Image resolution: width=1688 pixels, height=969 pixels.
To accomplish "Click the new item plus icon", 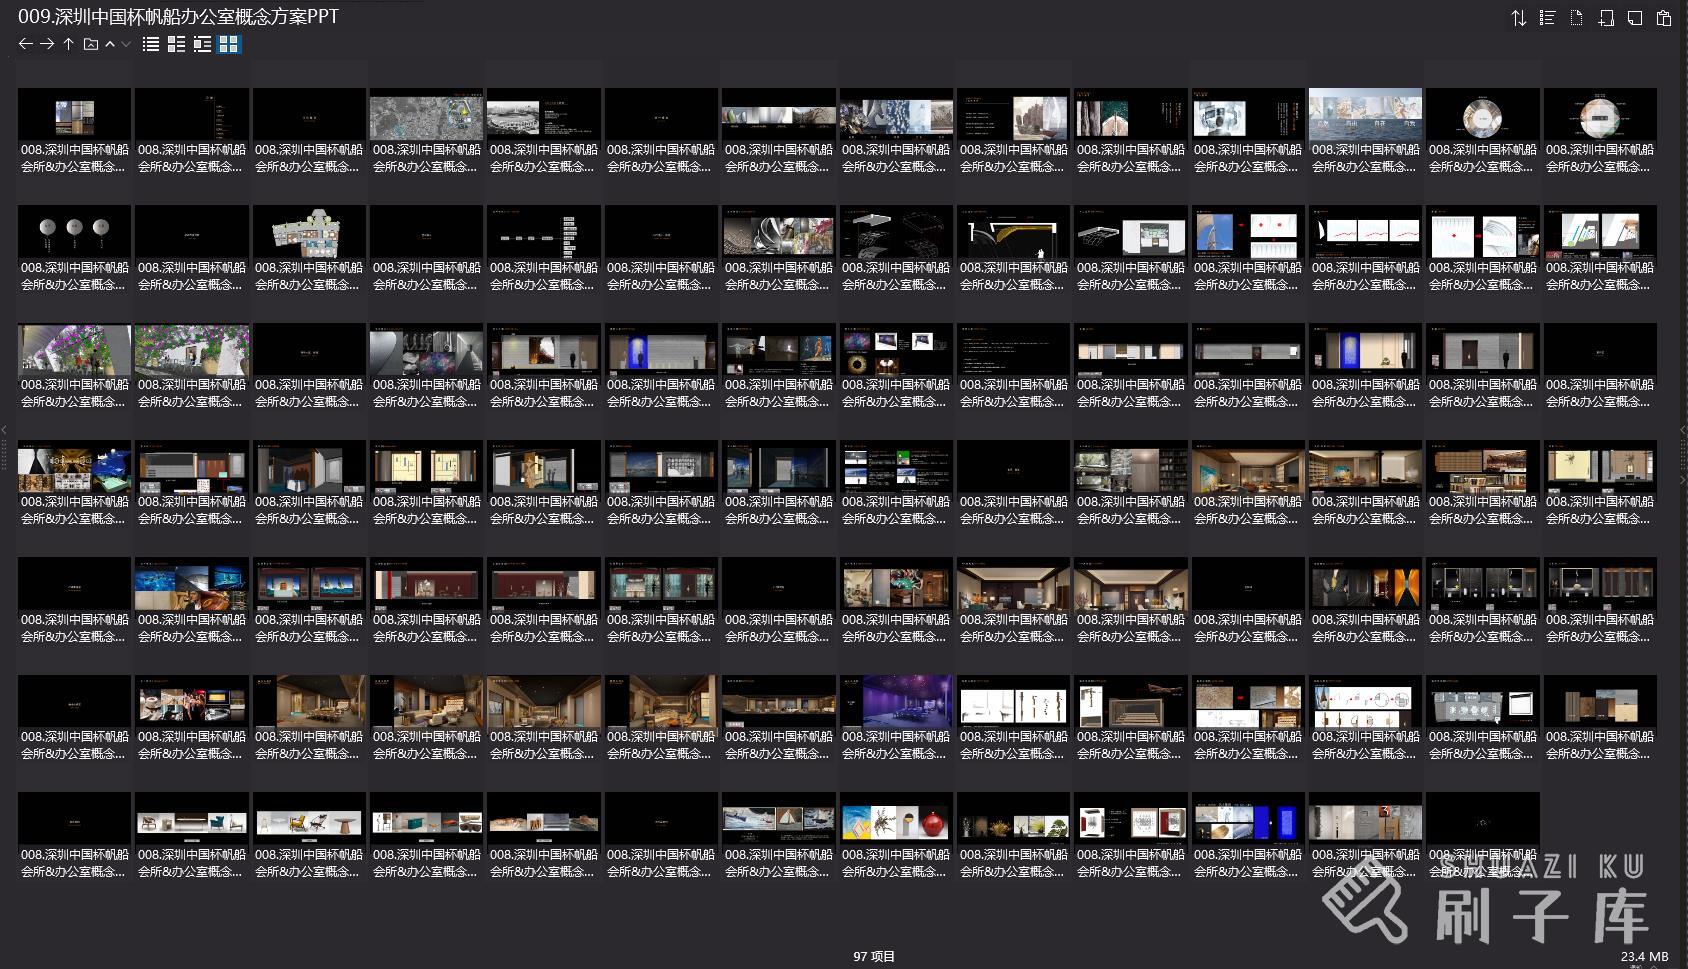I will point(1606,18).
